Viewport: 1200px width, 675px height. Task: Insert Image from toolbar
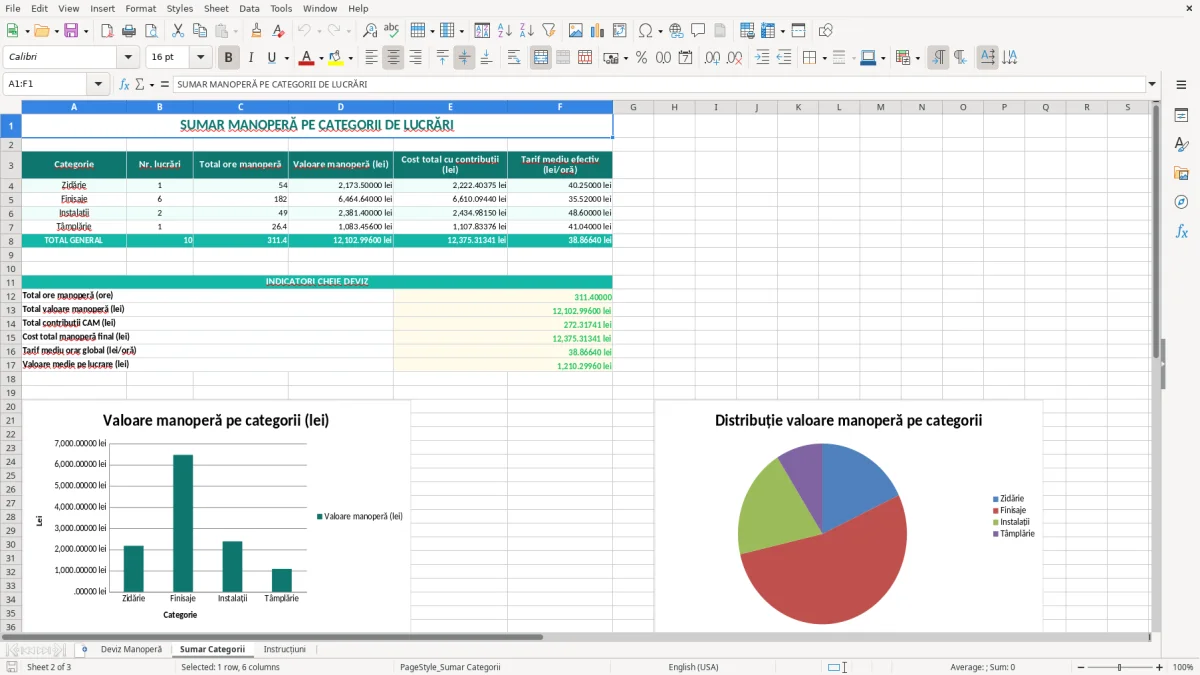point(576,31)
